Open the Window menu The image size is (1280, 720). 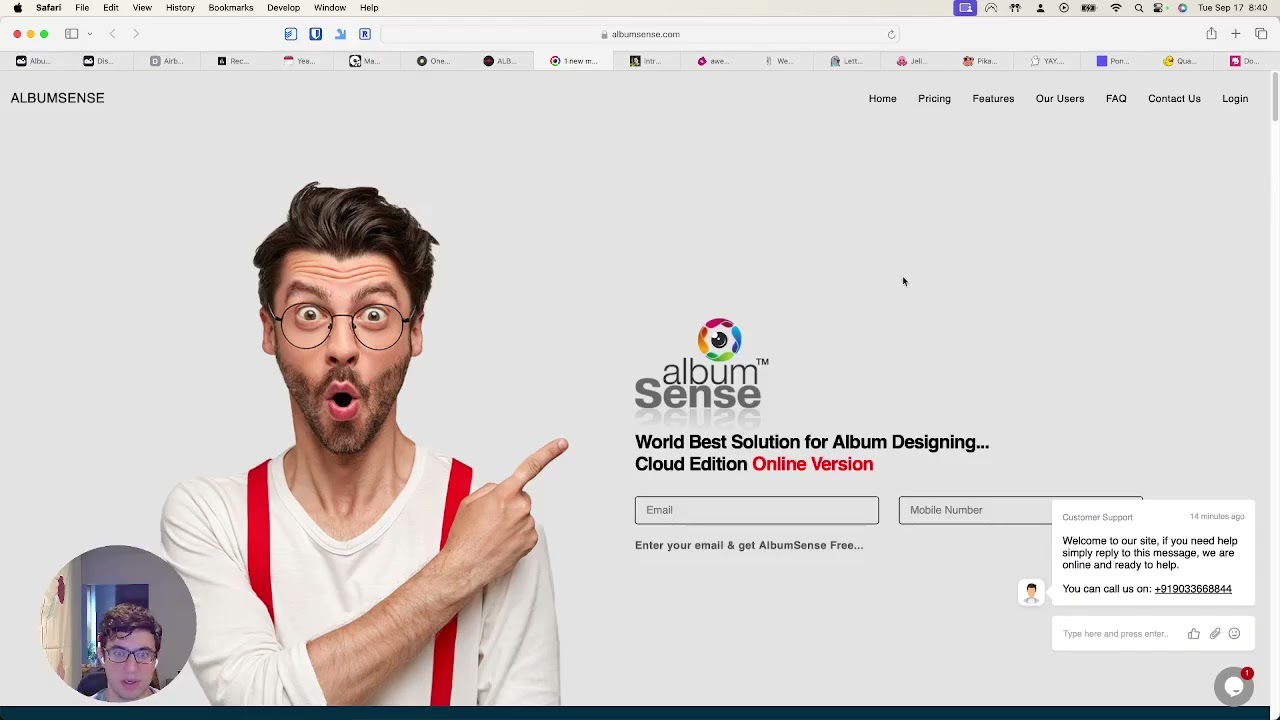(x=330, y=8)
